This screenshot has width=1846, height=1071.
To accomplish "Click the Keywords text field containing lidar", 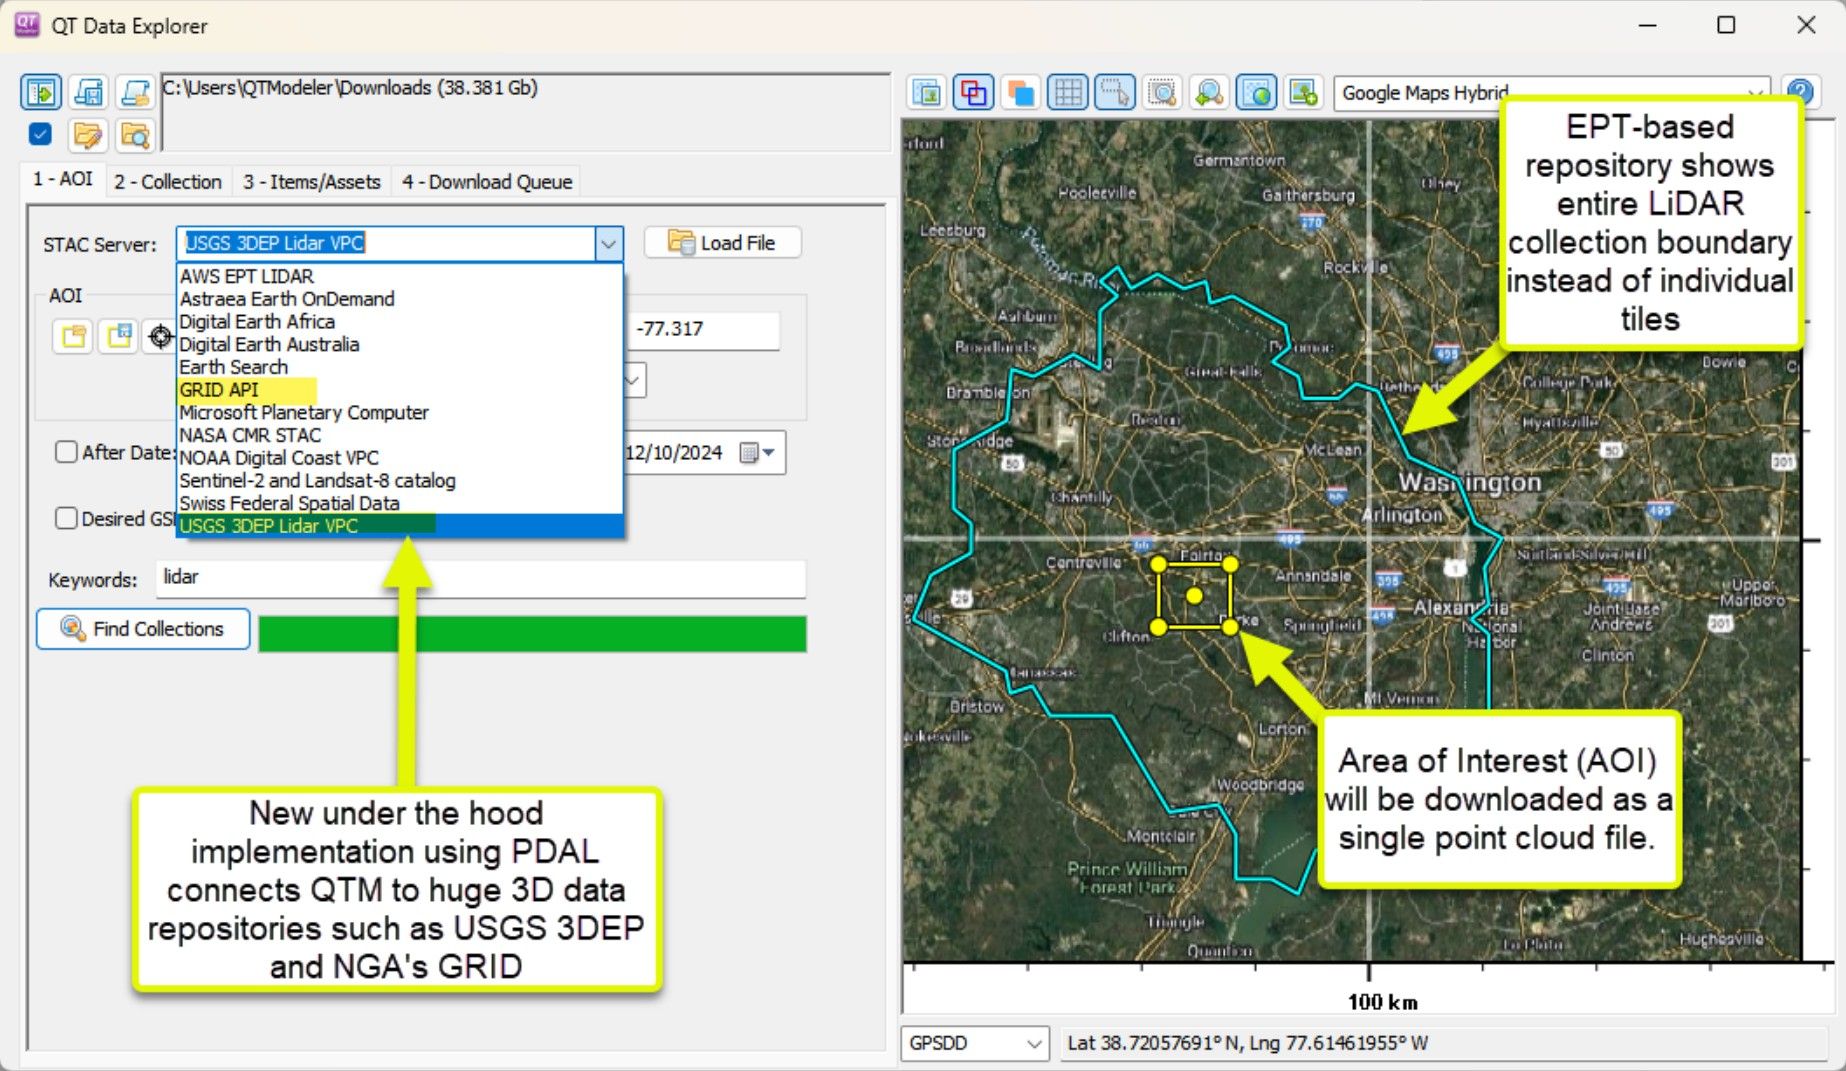I will [480, 578].
